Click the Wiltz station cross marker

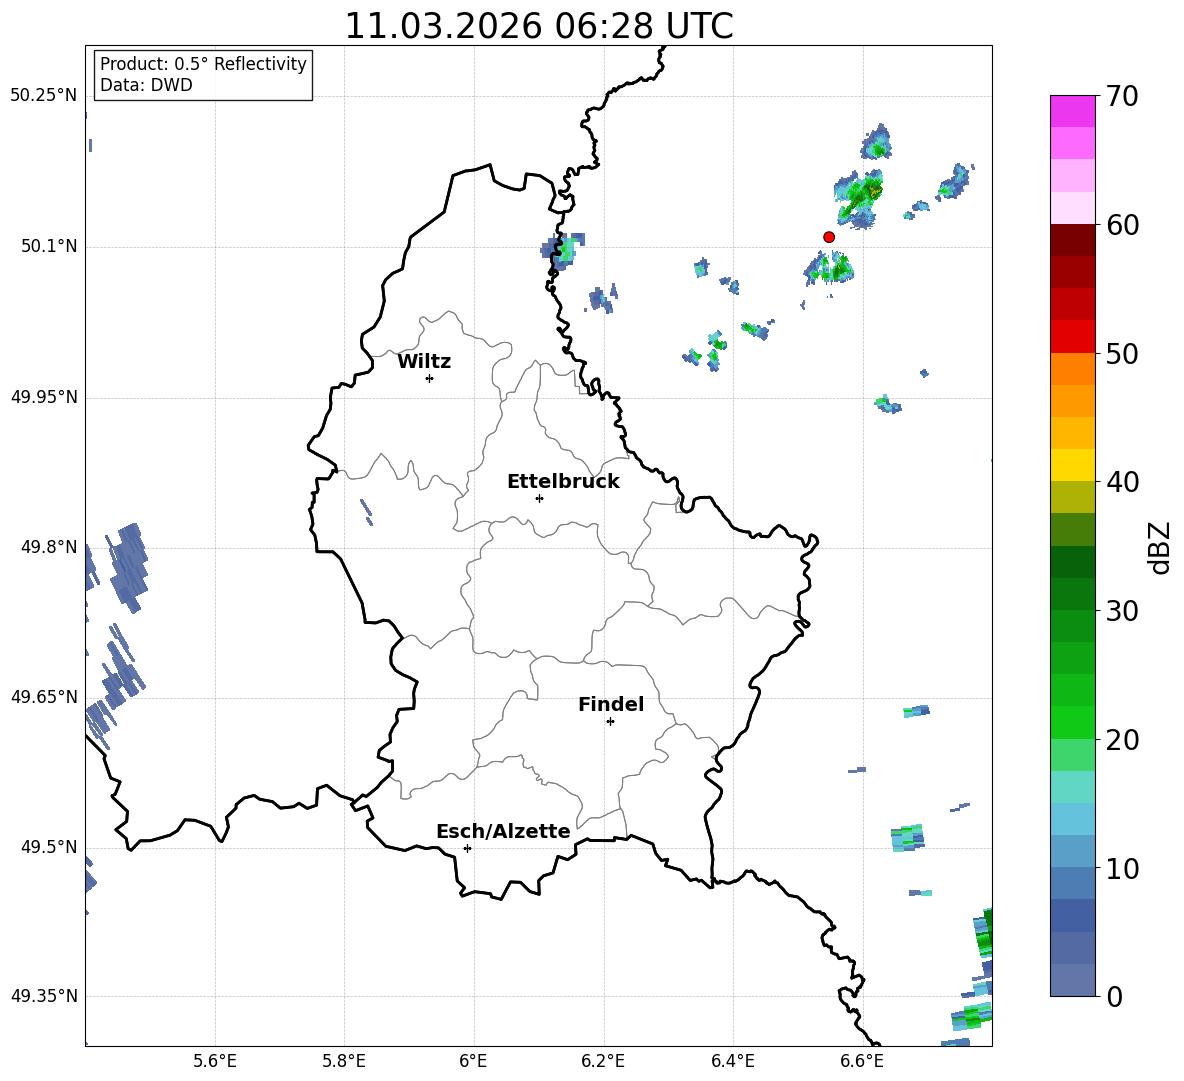click(429, 378)
